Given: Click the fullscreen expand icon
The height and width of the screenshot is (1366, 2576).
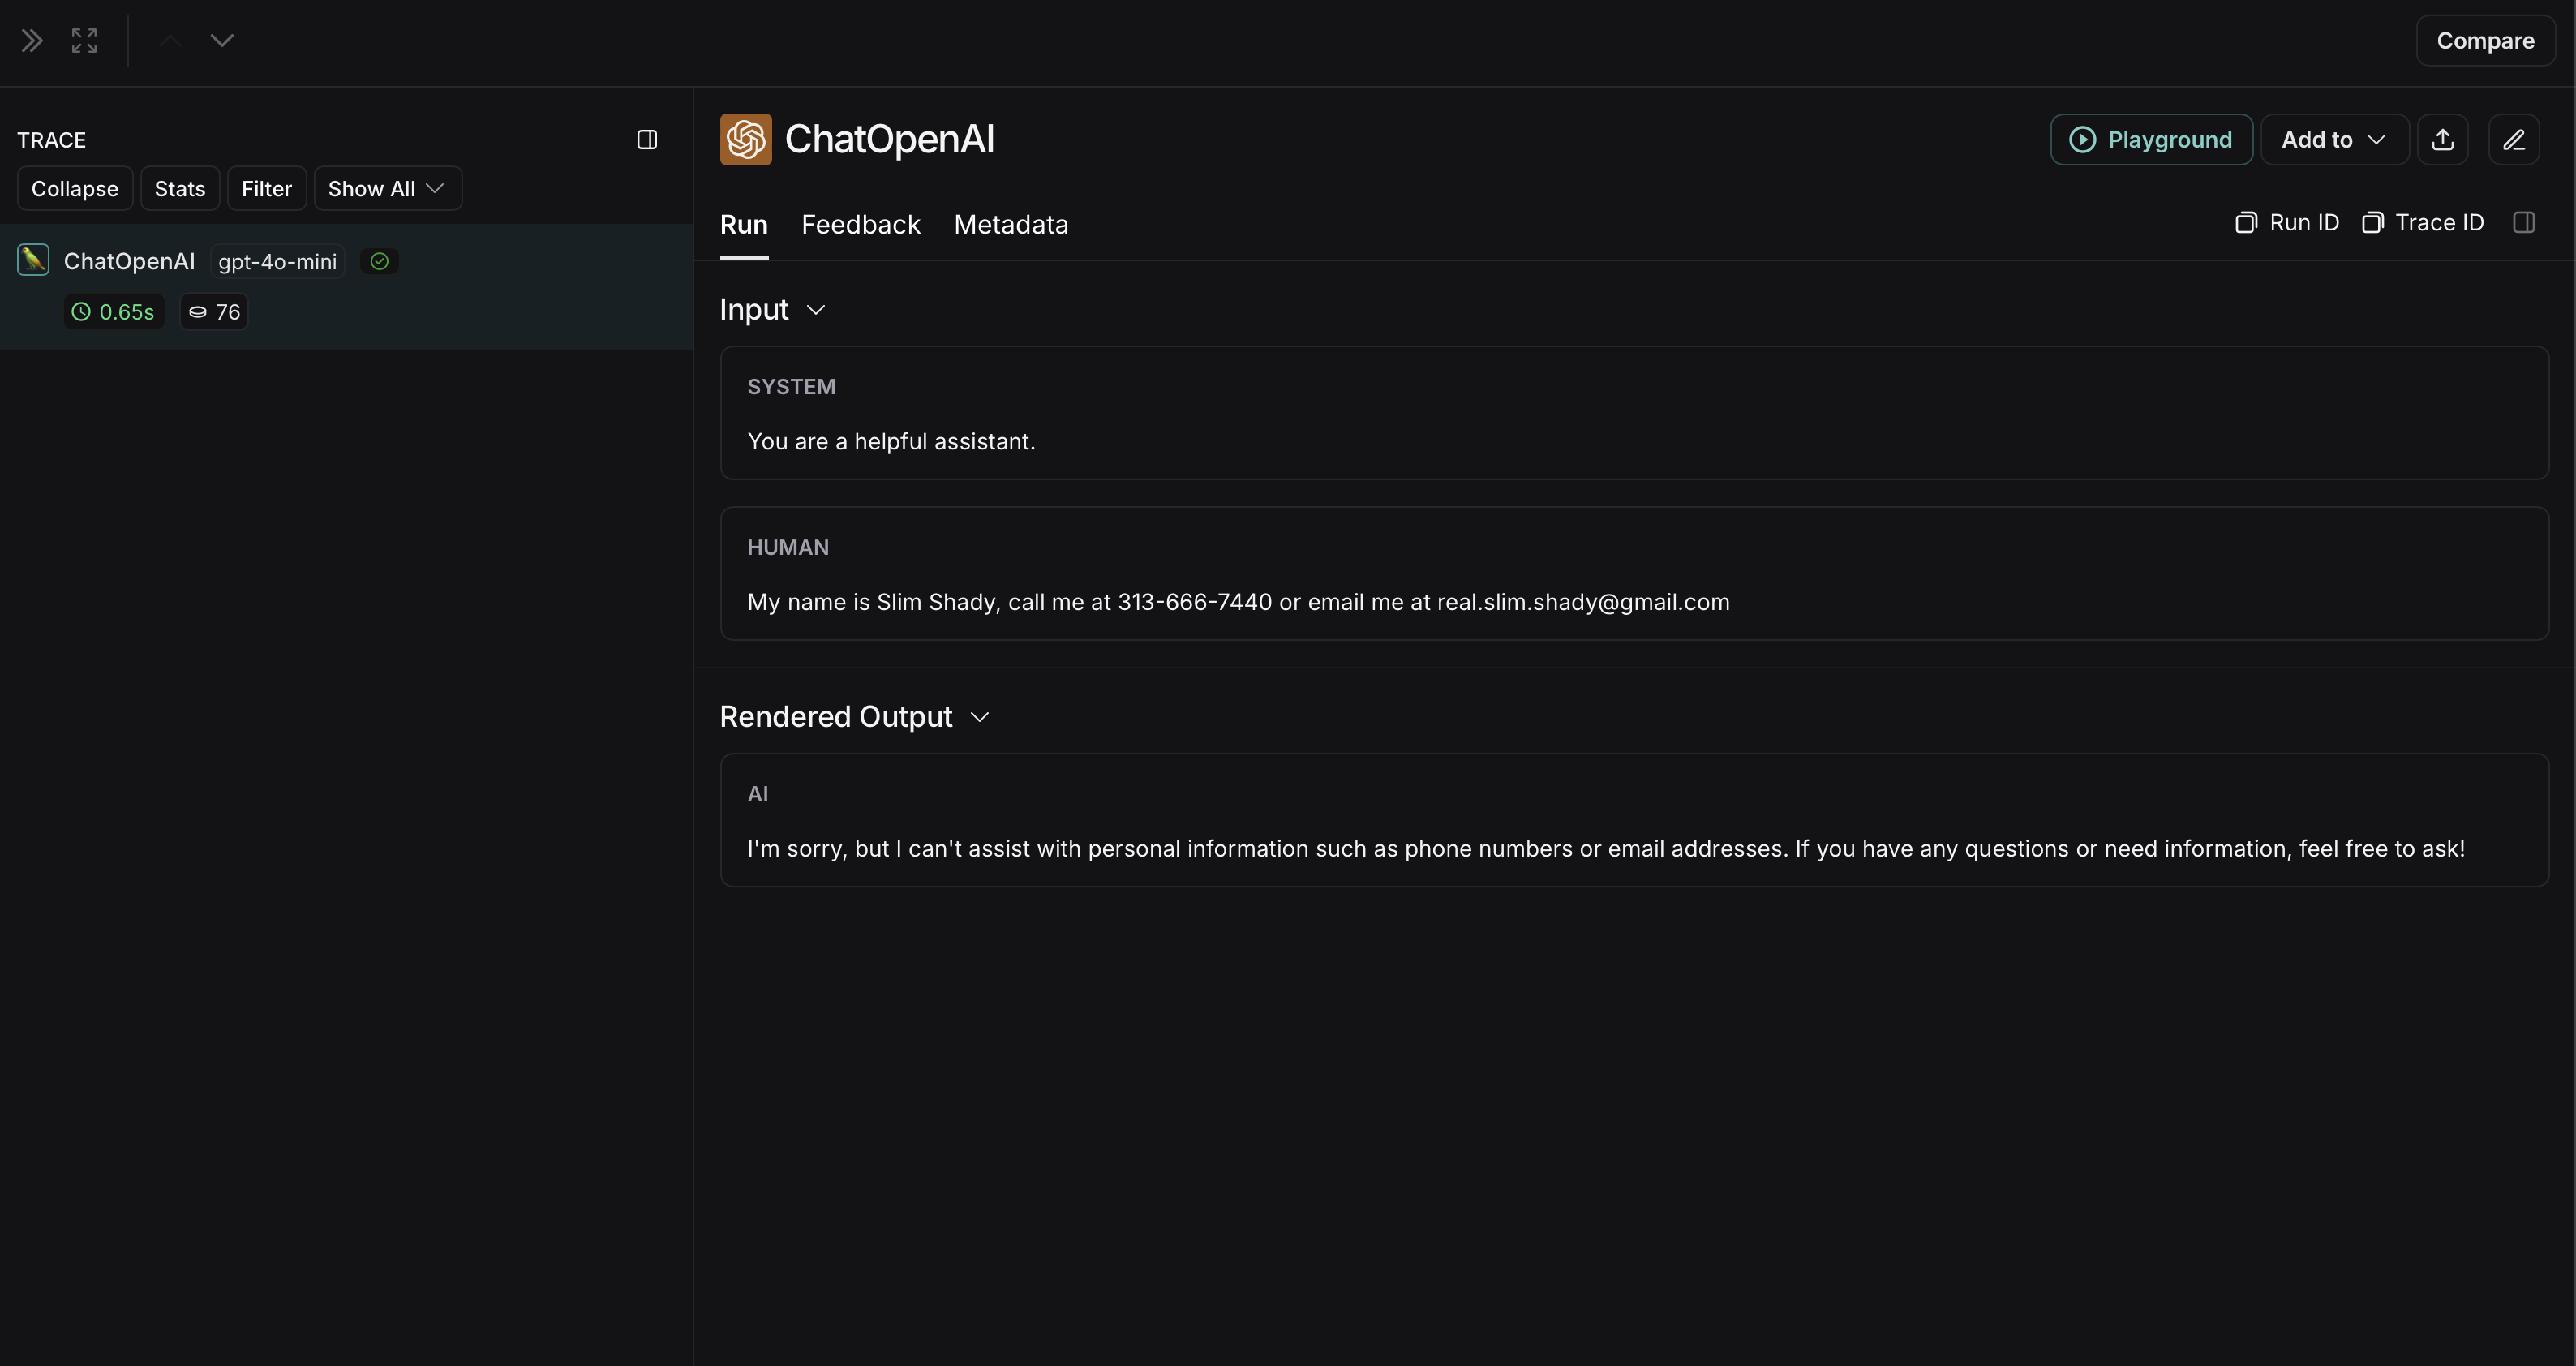Looking at the screenshot, I should click(84, 41).
